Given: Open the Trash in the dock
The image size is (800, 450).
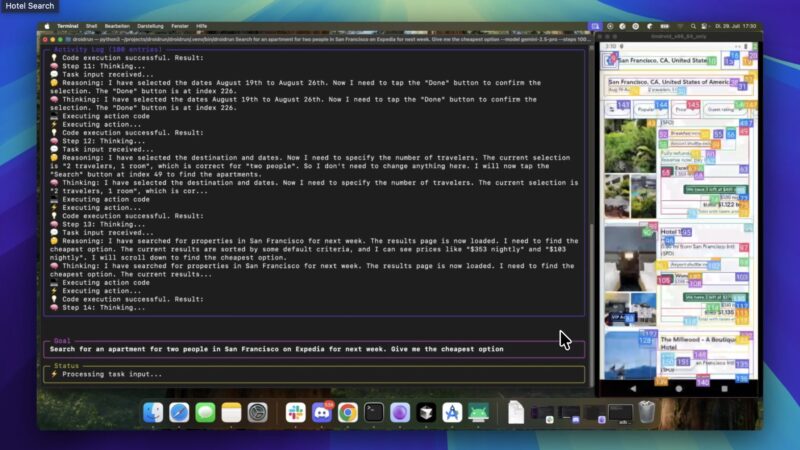Looking at the screenshot, I should (x=647, y=412).
